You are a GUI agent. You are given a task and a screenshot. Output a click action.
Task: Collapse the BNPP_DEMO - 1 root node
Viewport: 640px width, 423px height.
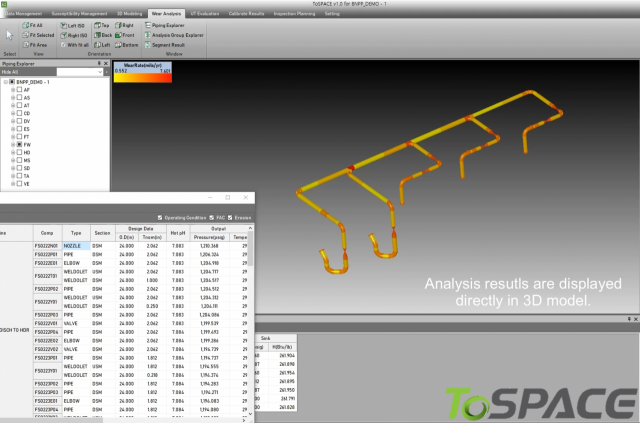pyautogui.click(x=5, y=81)
